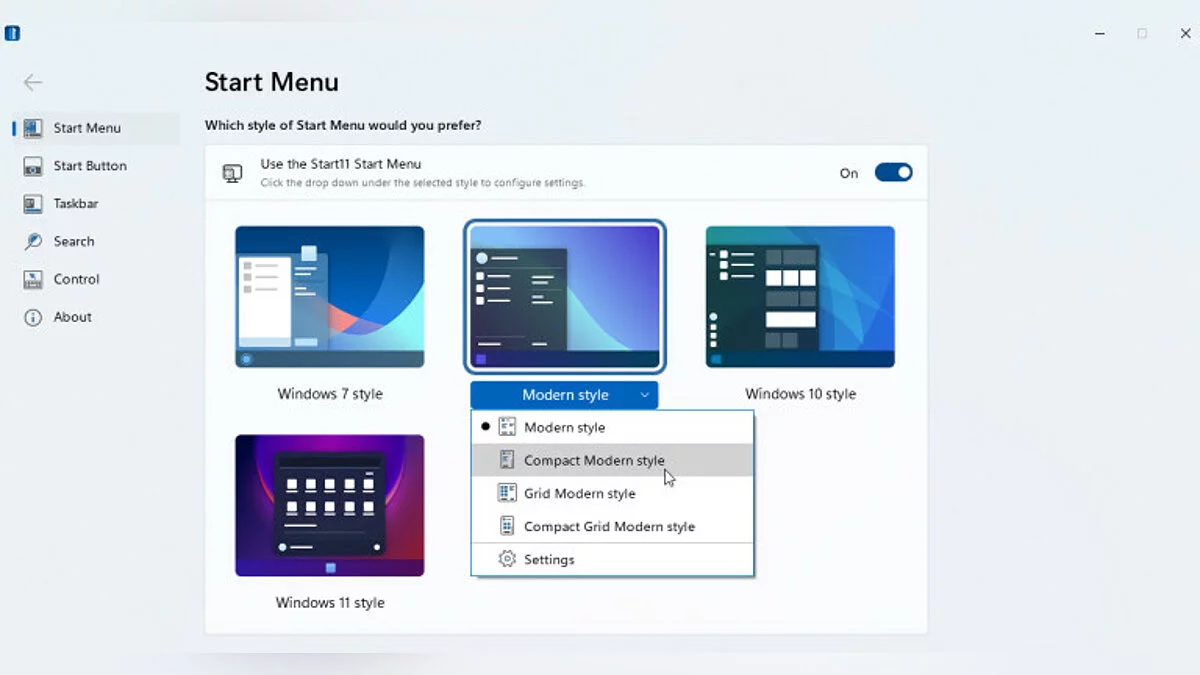
Task: Click the Grid Modern style layout icon
Action: click(507, 493)
